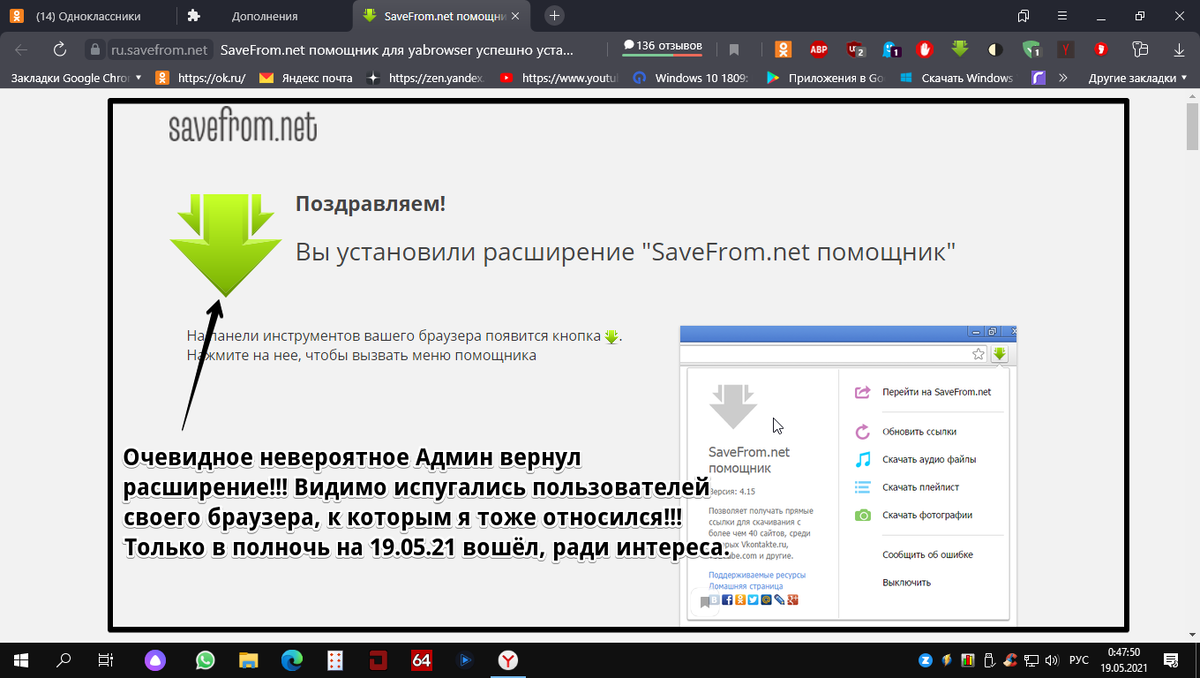
Task: Click the purple bookmark icon near the overflow
Action: pos(1039,78)
